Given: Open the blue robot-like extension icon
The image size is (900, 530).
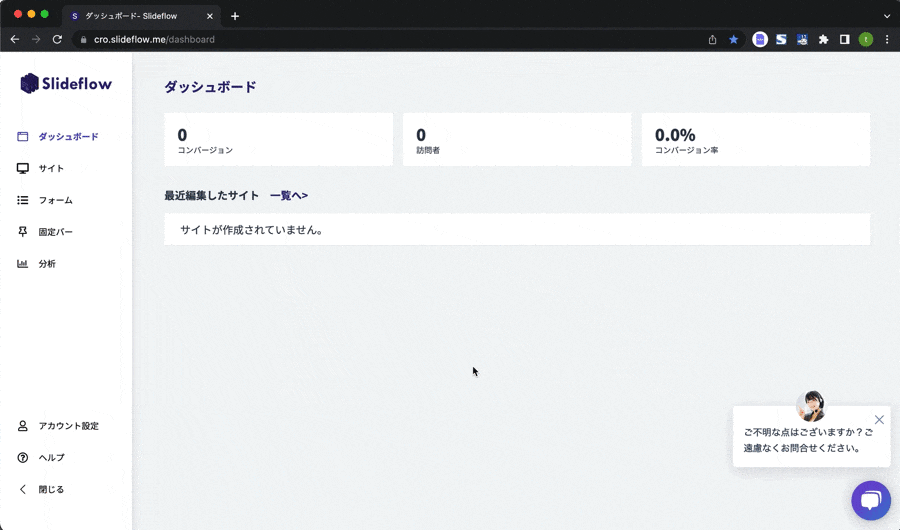Looking at the screenshot, I should pyautogui.click(x=802, y=40).
